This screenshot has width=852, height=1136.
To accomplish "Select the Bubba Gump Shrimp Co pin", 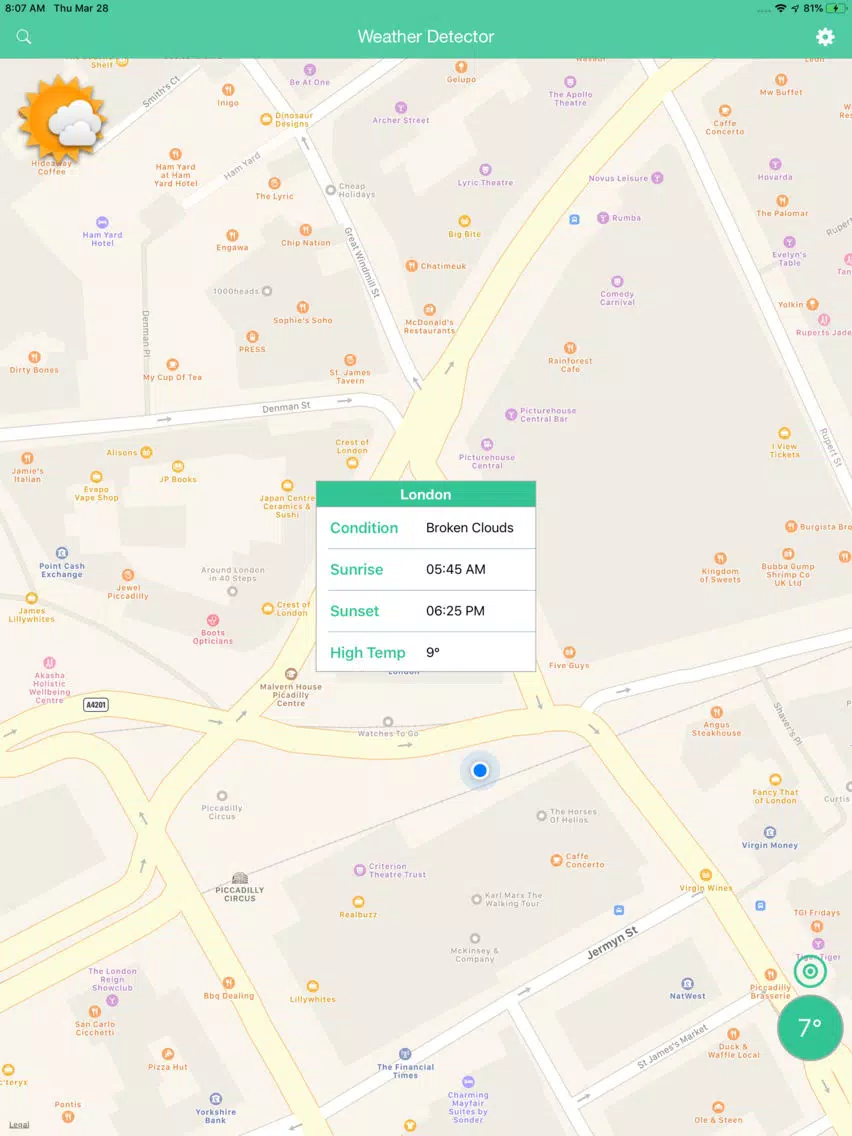I will coord(788,554).
